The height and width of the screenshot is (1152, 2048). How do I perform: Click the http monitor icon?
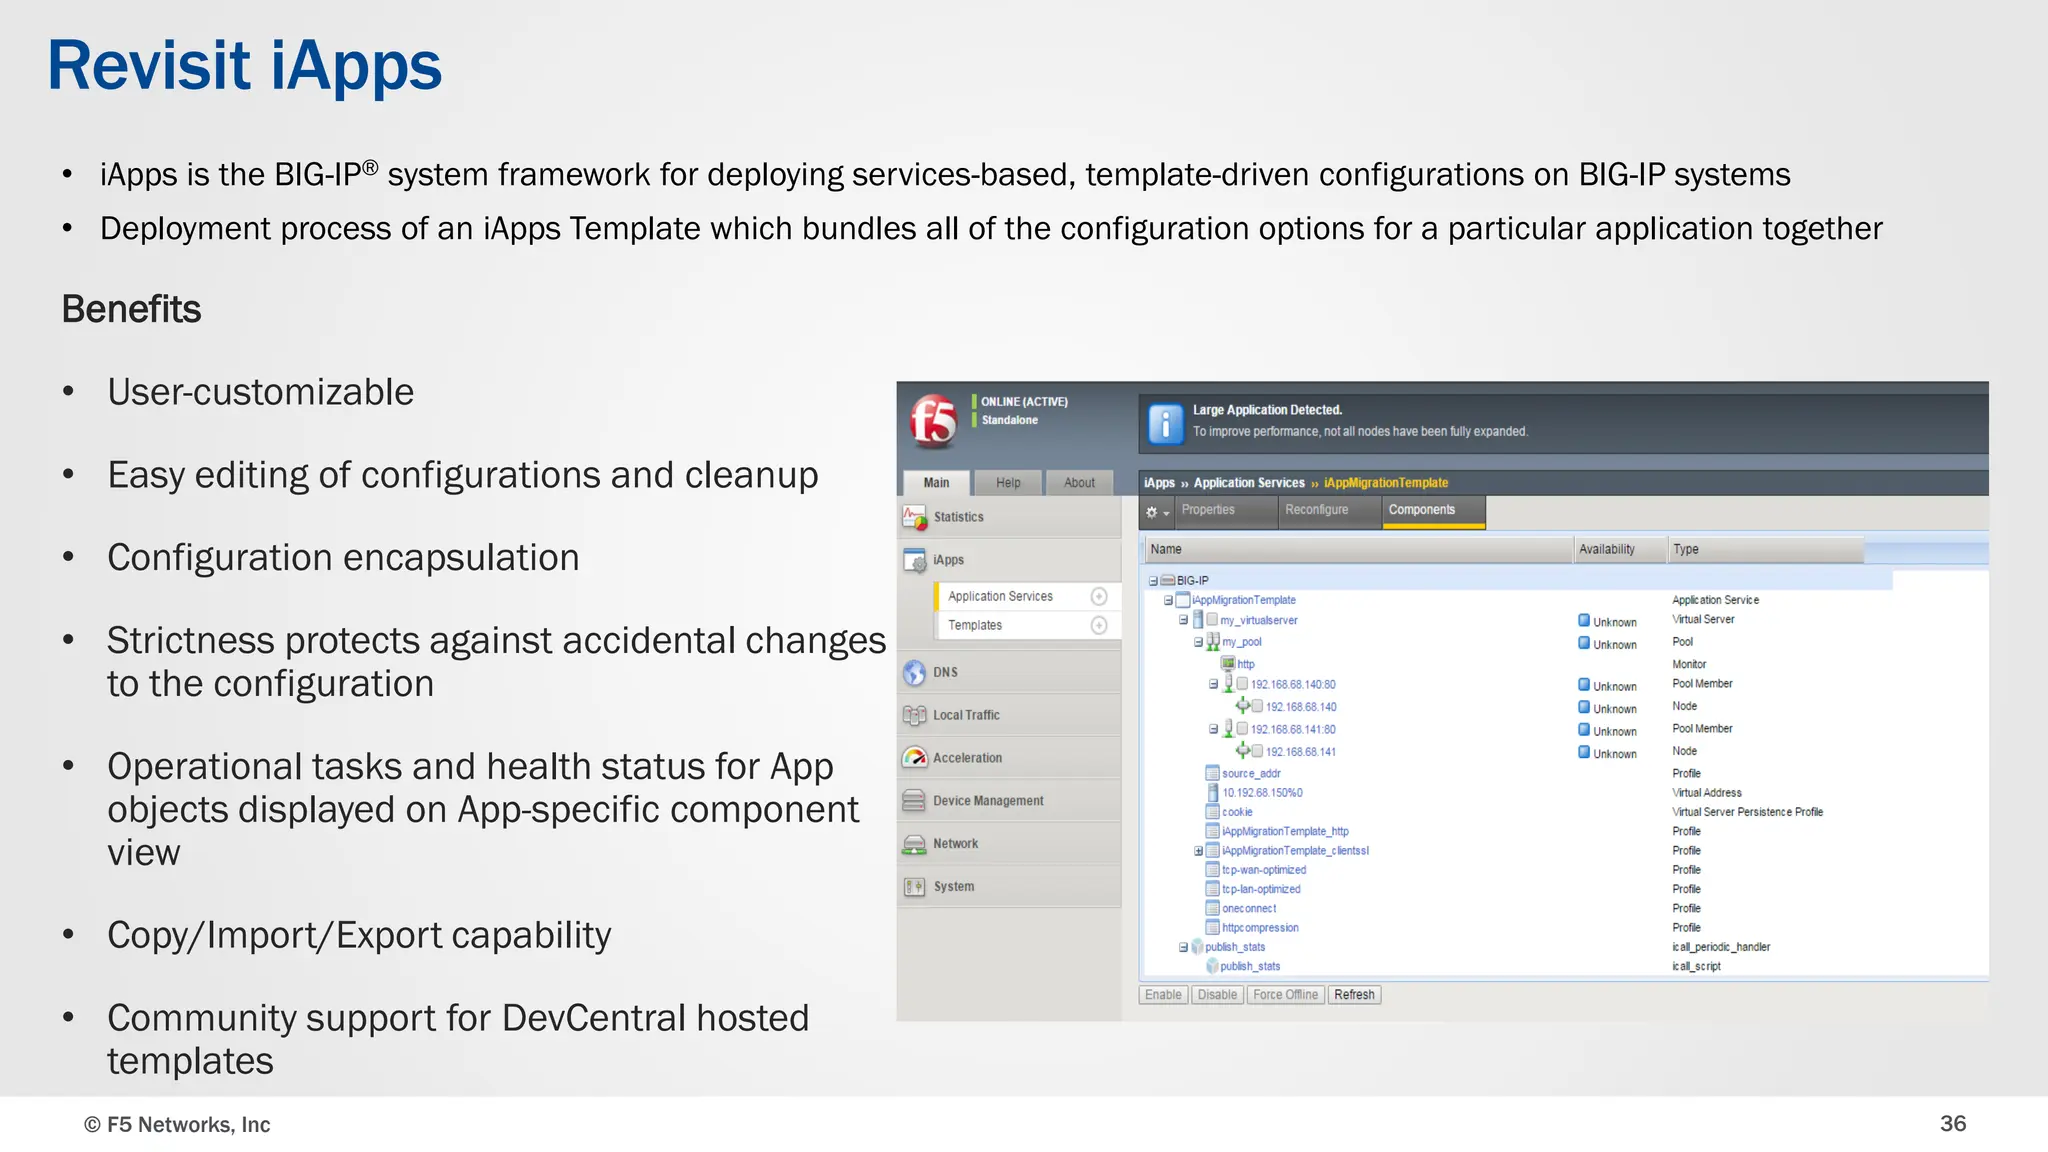(1228, 663)
